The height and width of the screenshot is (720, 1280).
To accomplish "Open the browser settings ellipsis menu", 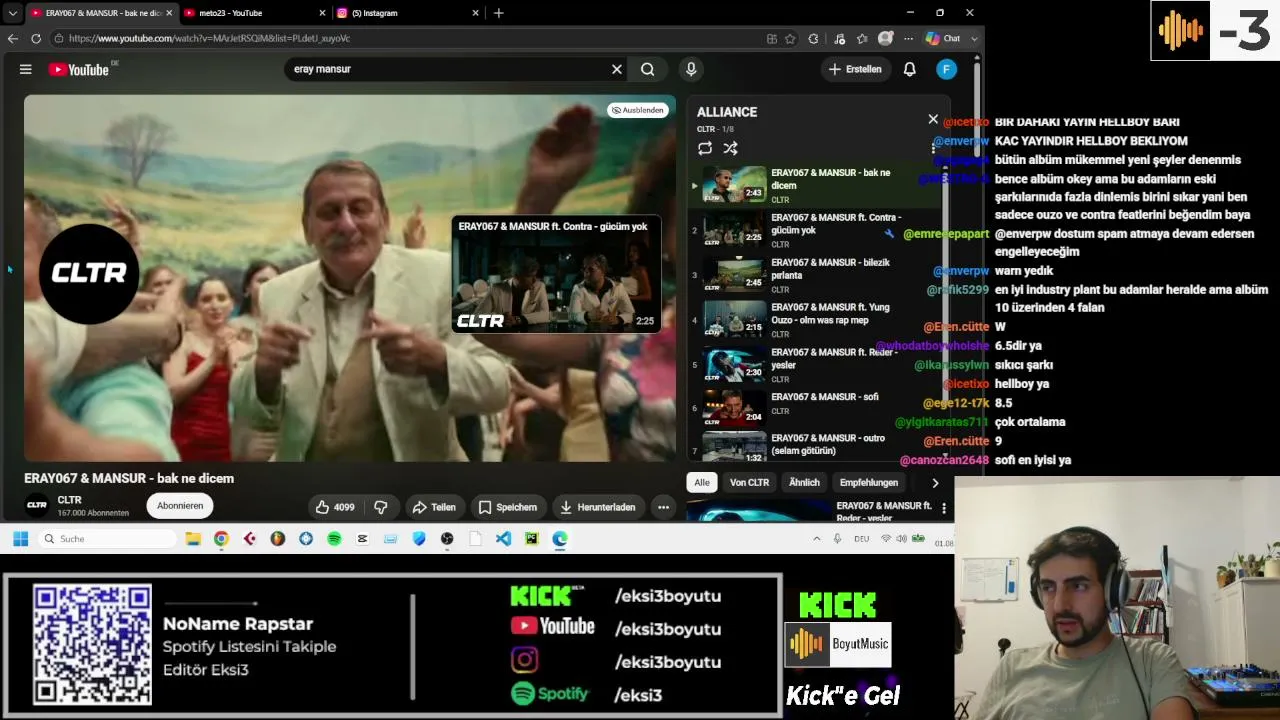I will (908, 39).
